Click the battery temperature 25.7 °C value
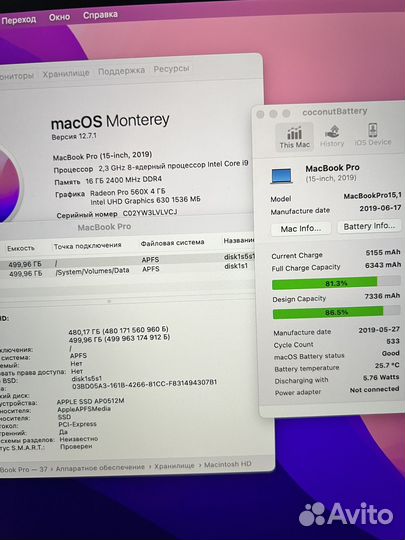The height and width of the screenshot is (540, 405). (387, 365)
